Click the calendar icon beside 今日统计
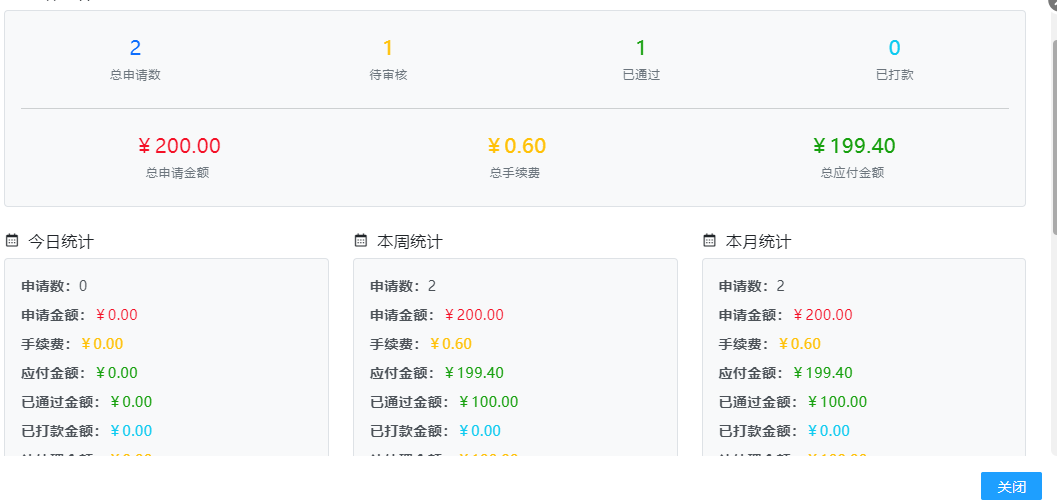1057x503 pixels. [x=12, y=241]
